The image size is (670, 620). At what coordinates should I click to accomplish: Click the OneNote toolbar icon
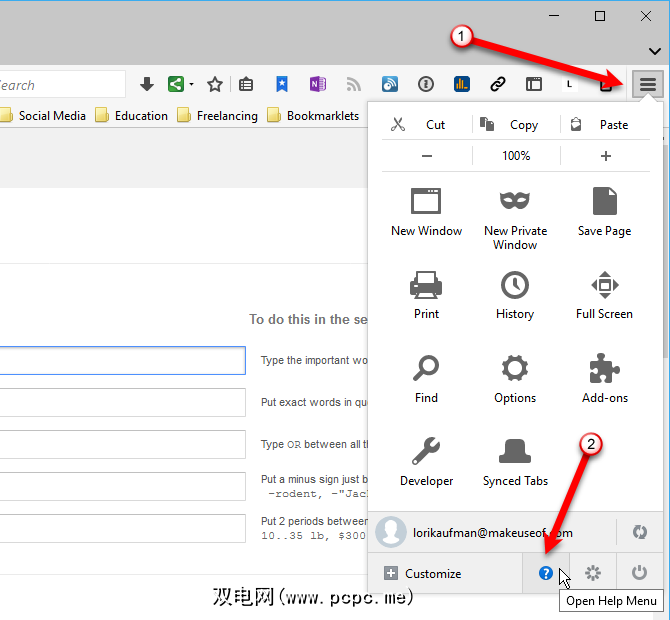pyautogui.click(x=318, y=85)
